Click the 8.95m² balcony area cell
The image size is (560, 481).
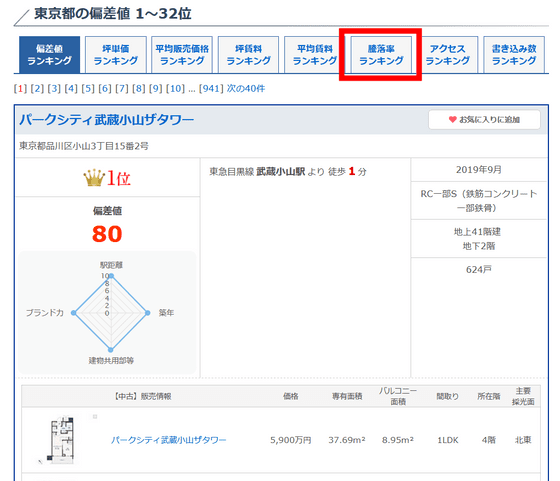[x=398, y=440]
